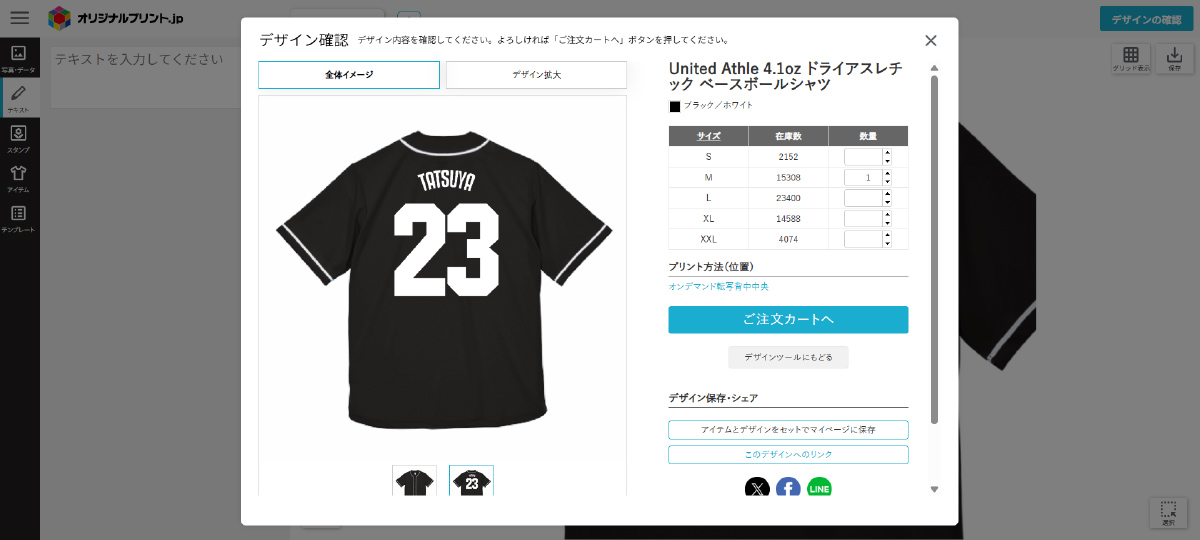This screenshot has height=540, width=1200.
Task: Click the size L quantity input field
Action: [863, 198]
